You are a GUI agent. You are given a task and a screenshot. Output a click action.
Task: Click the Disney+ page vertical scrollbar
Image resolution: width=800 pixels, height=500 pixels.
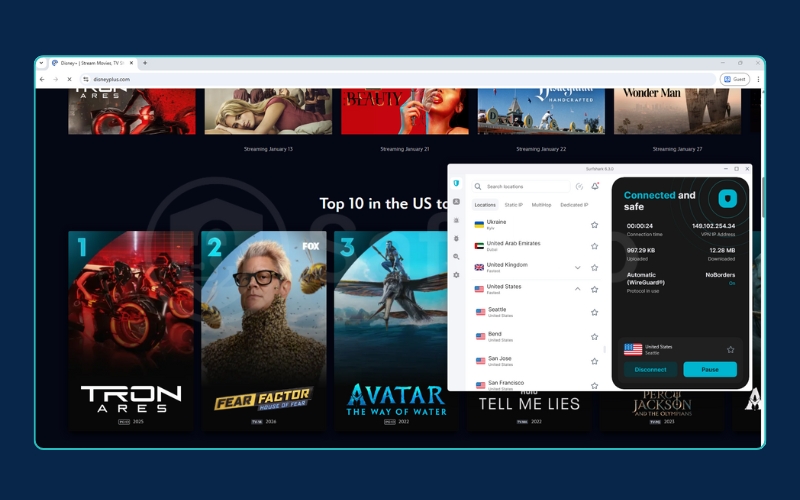(762, 196)
